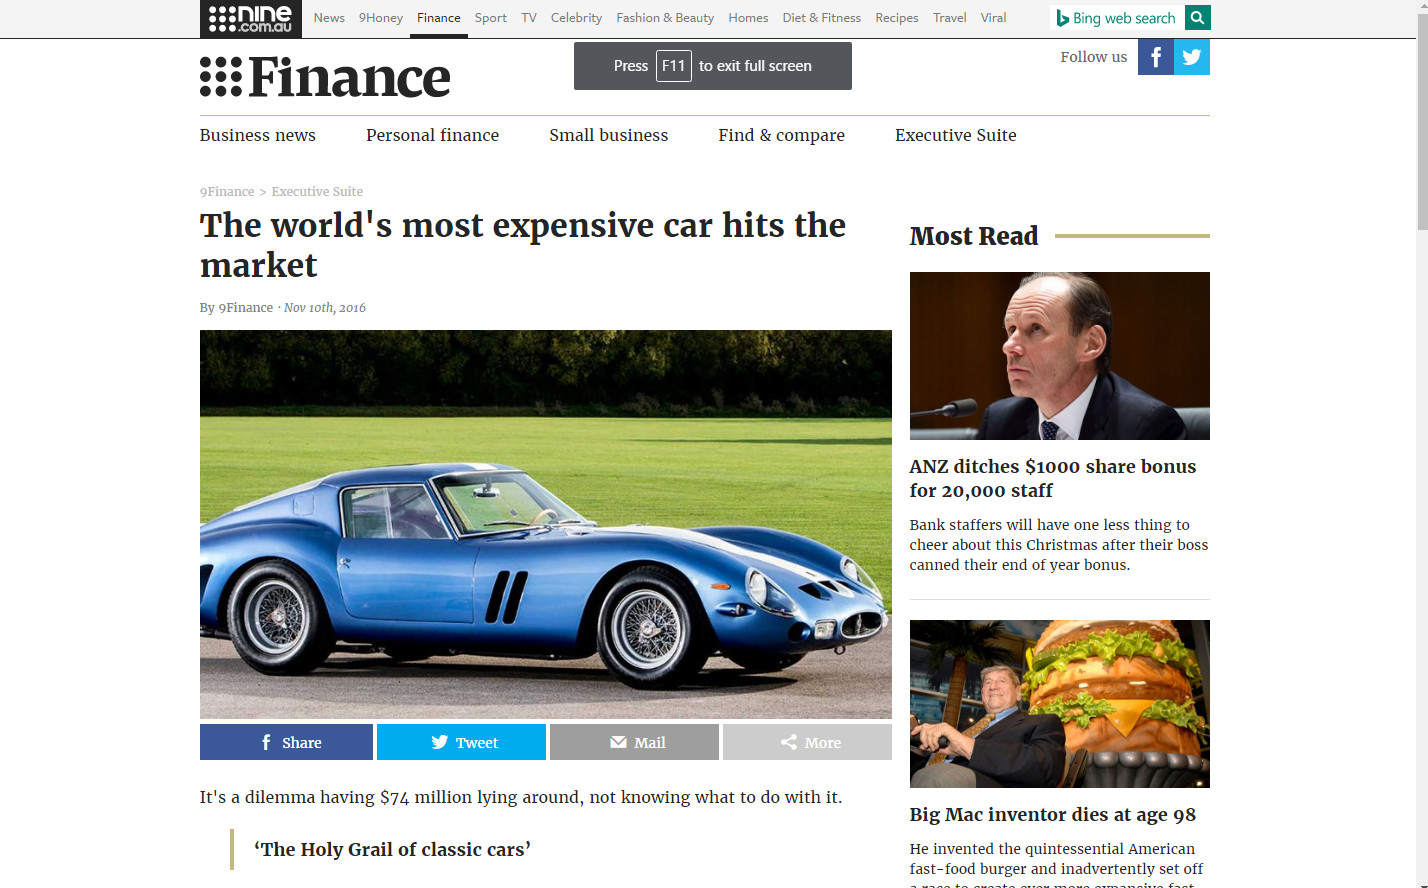Image resolution: width=1428 pixels, height=888 pixels.
Task: Open the ANZ ditches $1000 share bonus article
Action: click(x=1052, y=478)
